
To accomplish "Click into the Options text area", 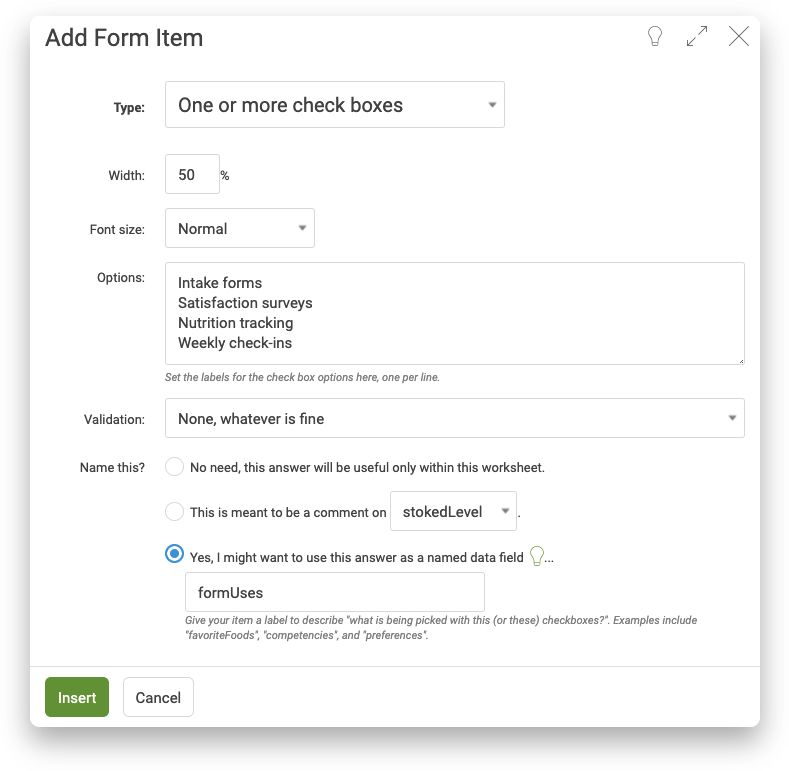I will (x=454, y=314).
